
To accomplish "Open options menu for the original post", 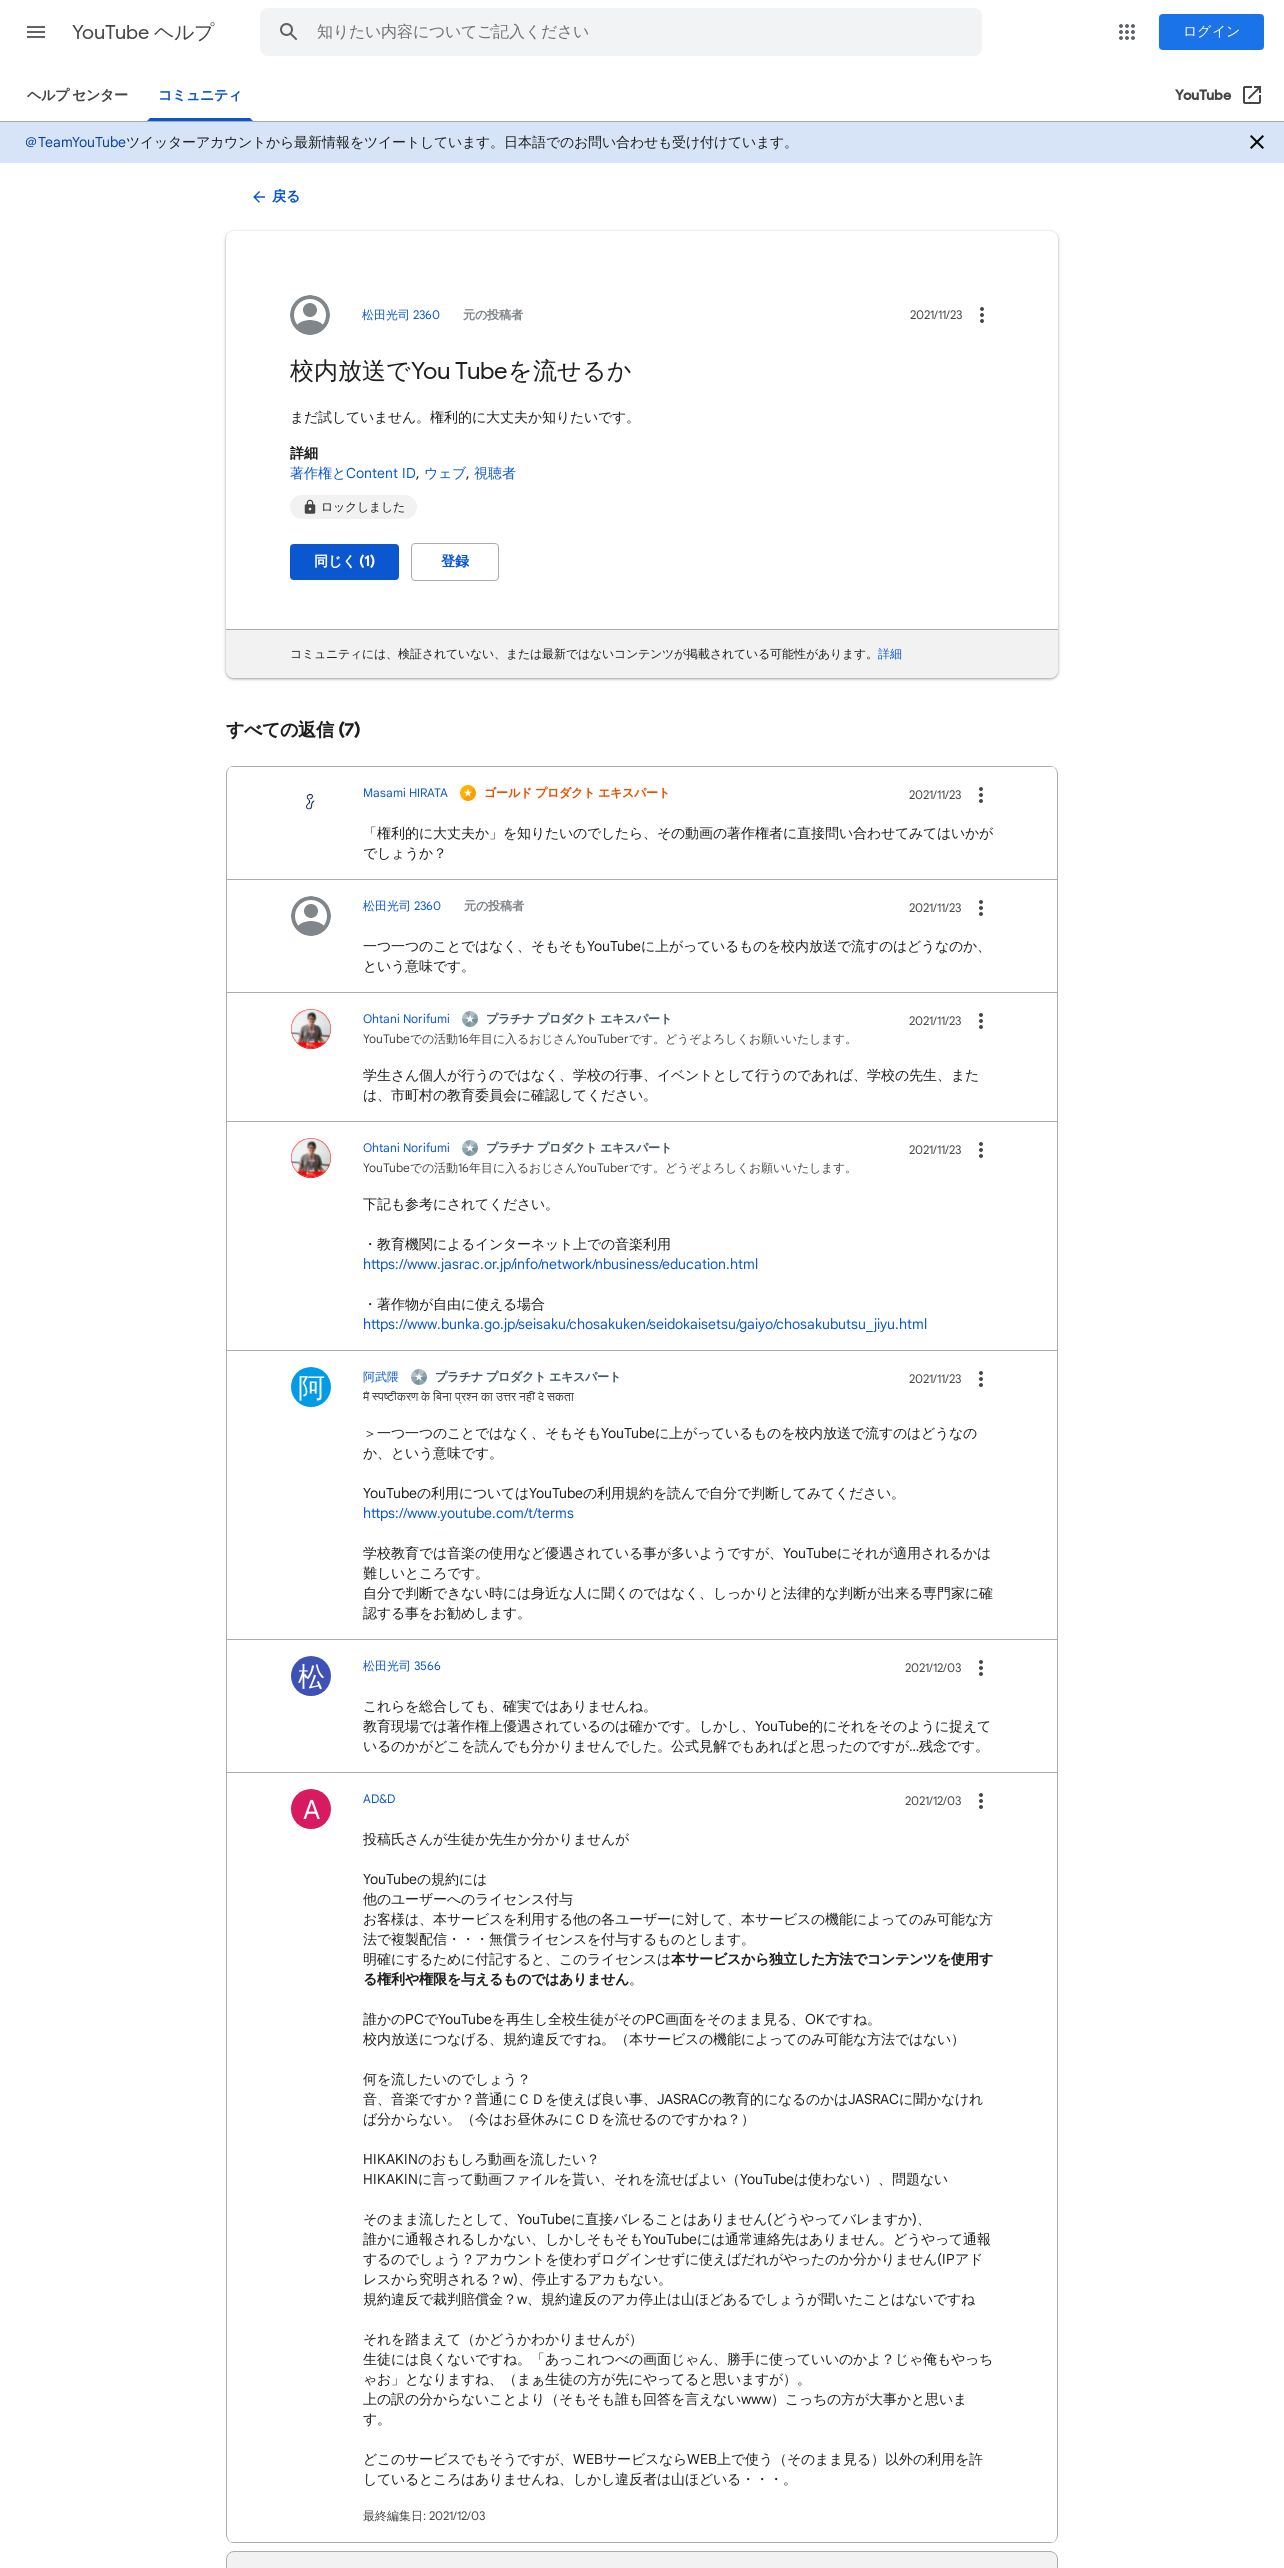I will 982,315.
